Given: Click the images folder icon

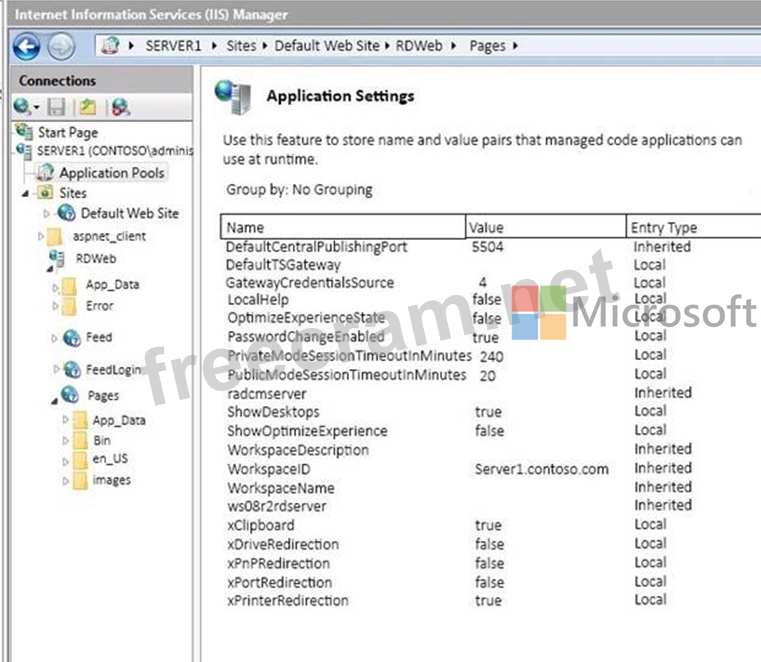Looking at the screenshot, I should pos(80,480).
